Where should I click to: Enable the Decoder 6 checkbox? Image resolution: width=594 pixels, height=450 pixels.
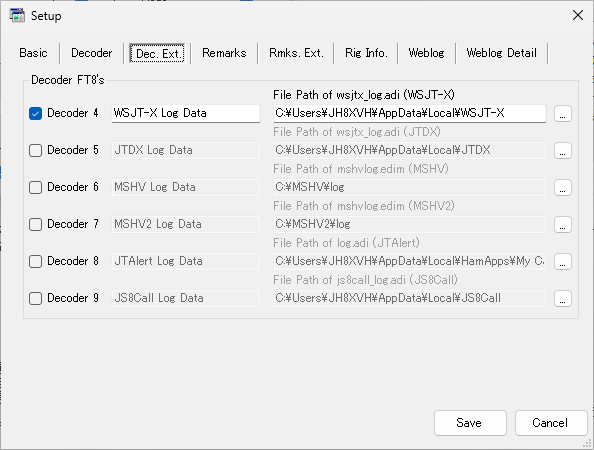click(36, 187)
